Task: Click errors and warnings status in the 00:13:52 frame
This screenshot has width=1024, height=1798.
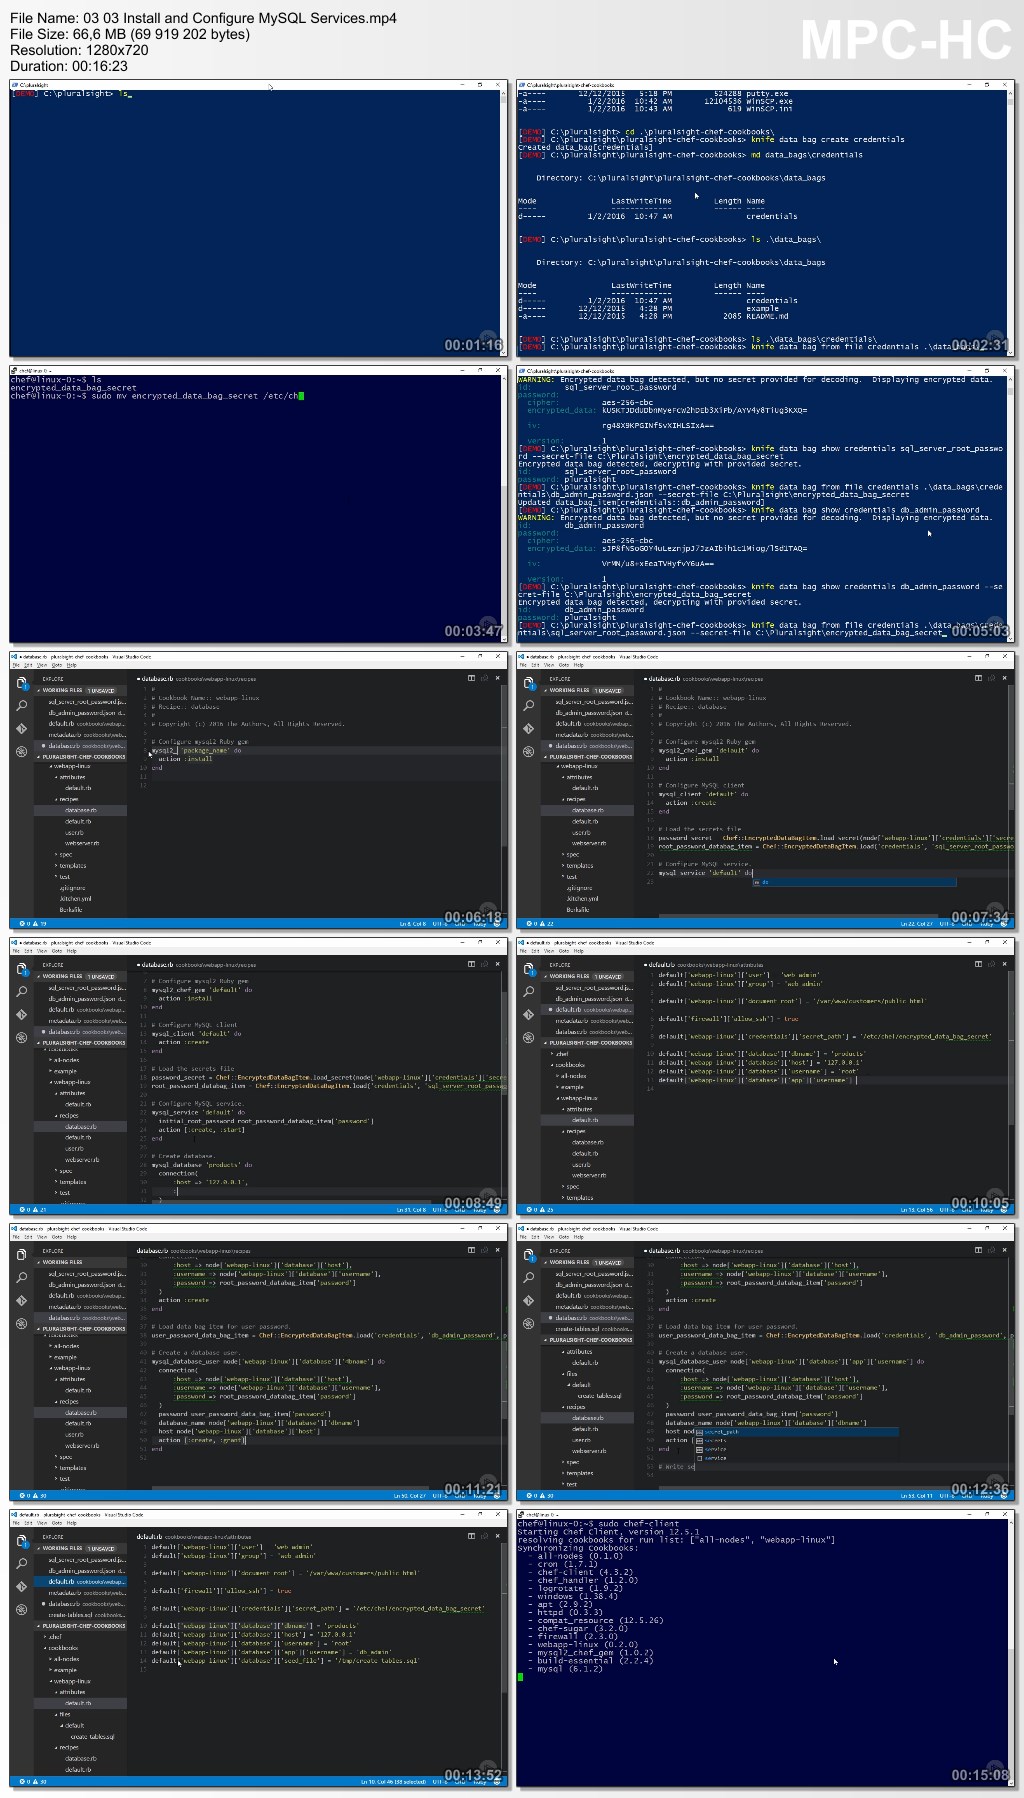Action: tap(31, 1781)
